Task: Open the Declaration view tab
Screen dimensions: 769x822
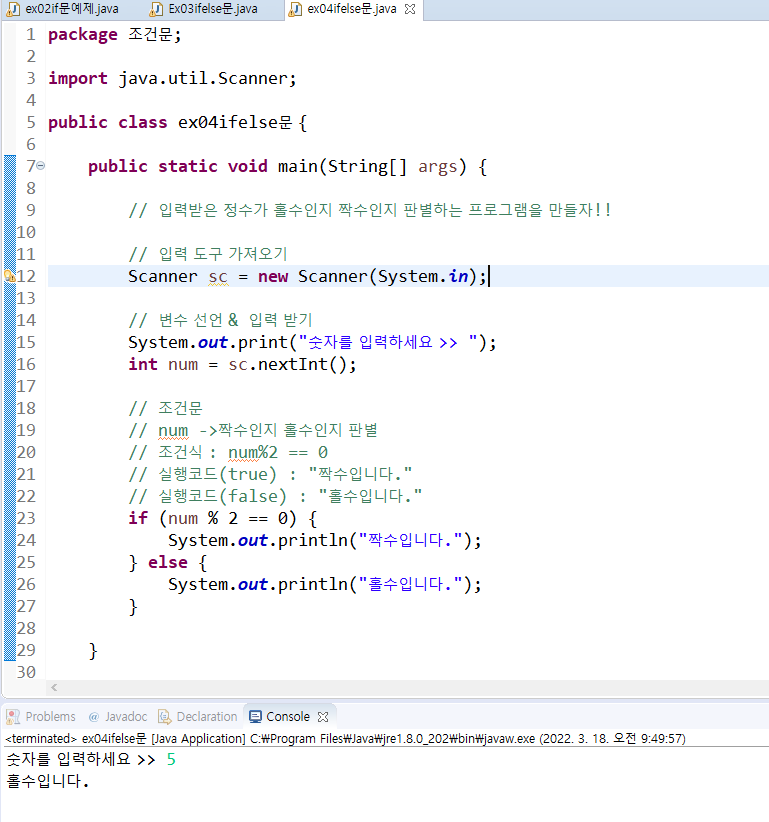Action: 207,716
